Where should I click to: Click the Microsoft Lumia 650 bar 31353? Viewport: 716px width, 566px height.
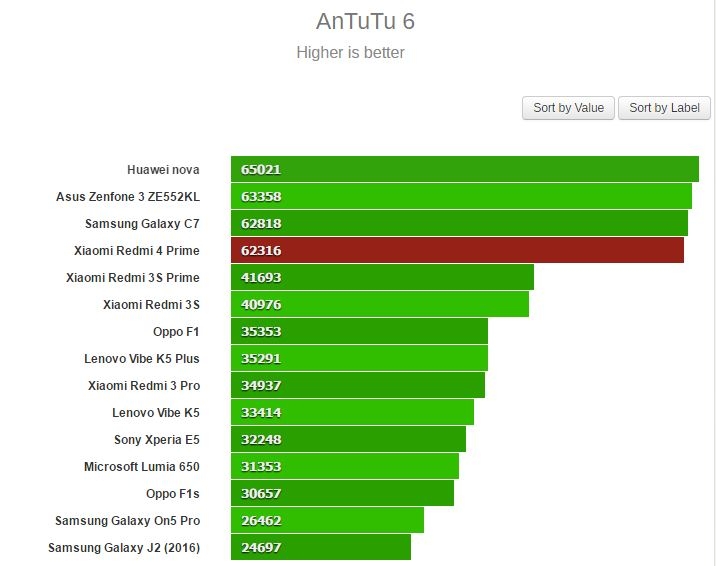click(x=345, y=466)
